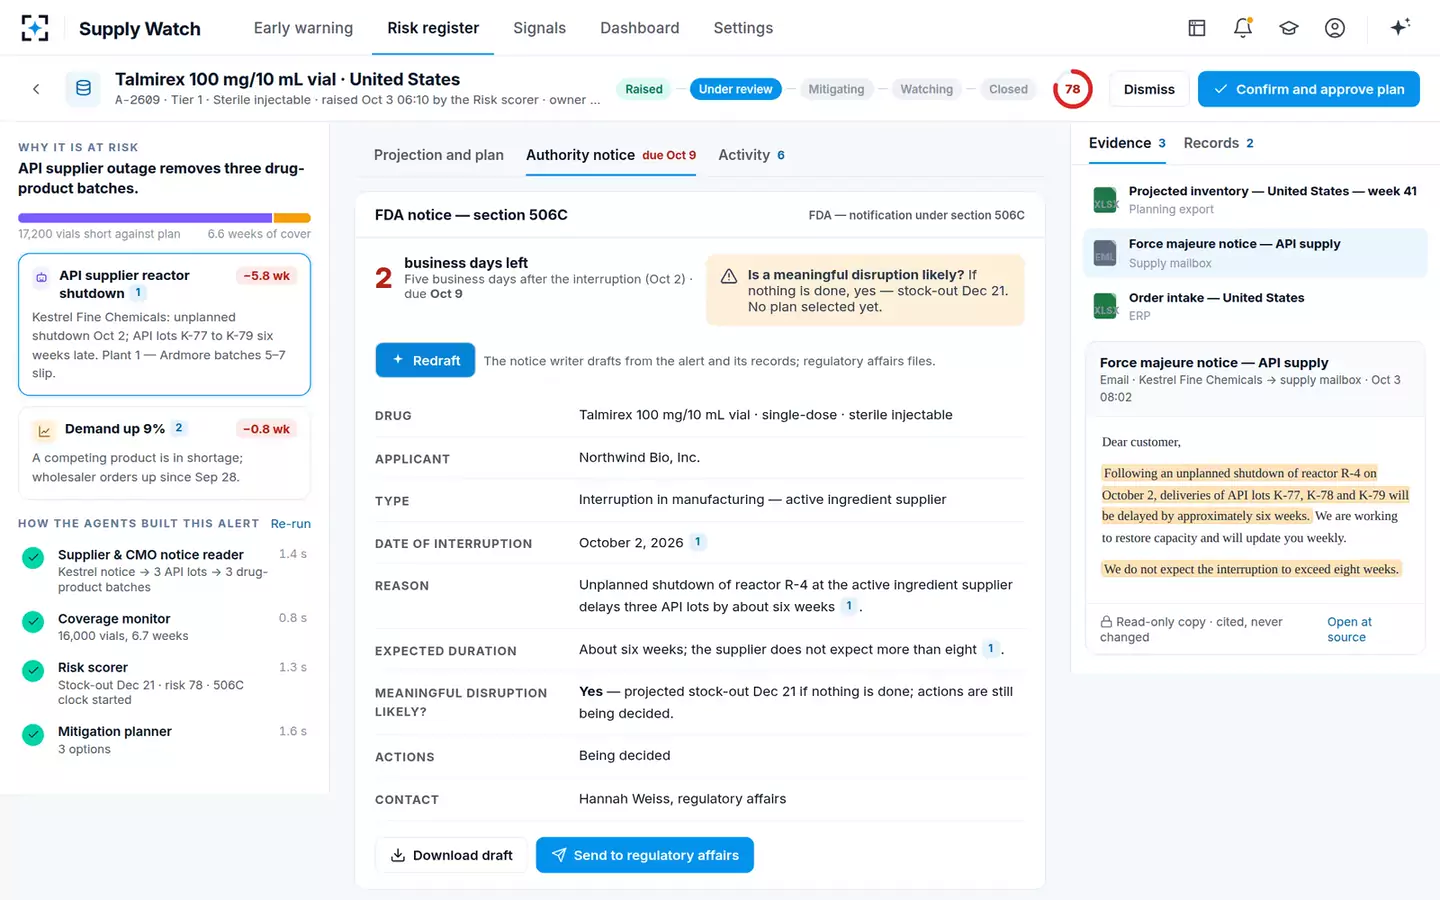Go back with the left chevron

click(36, 89)
